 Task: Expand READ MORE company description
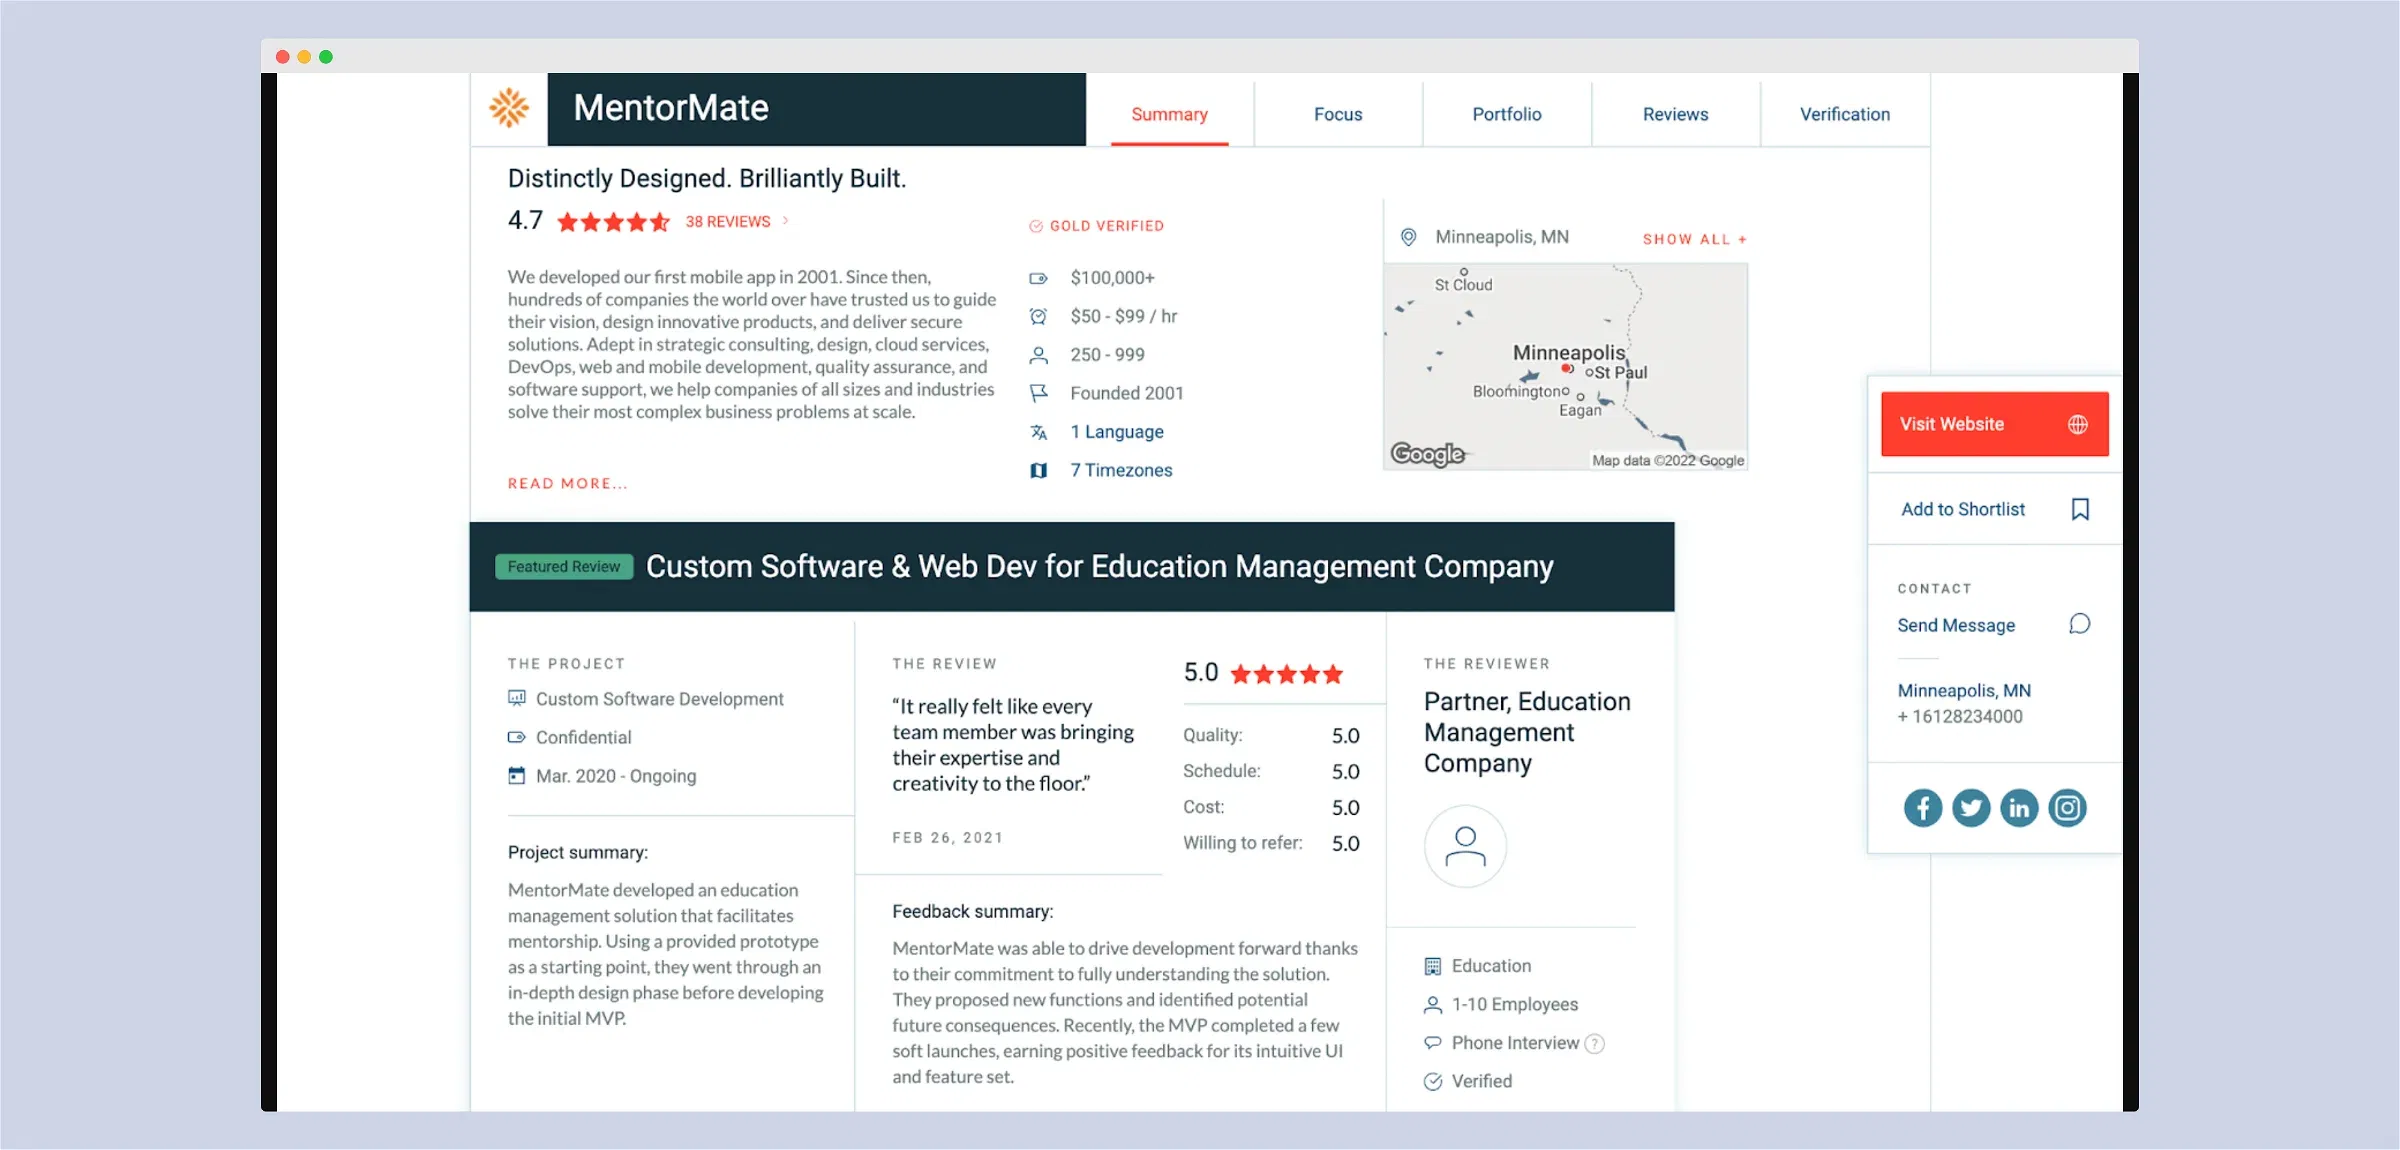[x=566, y=482]
